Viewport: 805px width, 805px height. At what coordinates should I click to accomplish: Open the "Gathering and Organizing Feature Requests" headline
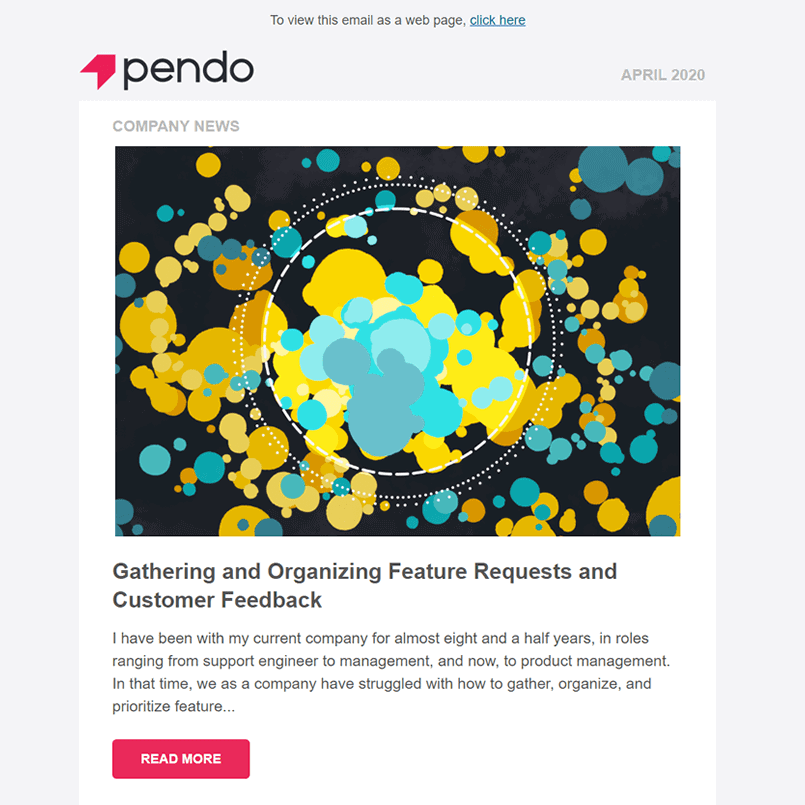(x=364, y=572)
